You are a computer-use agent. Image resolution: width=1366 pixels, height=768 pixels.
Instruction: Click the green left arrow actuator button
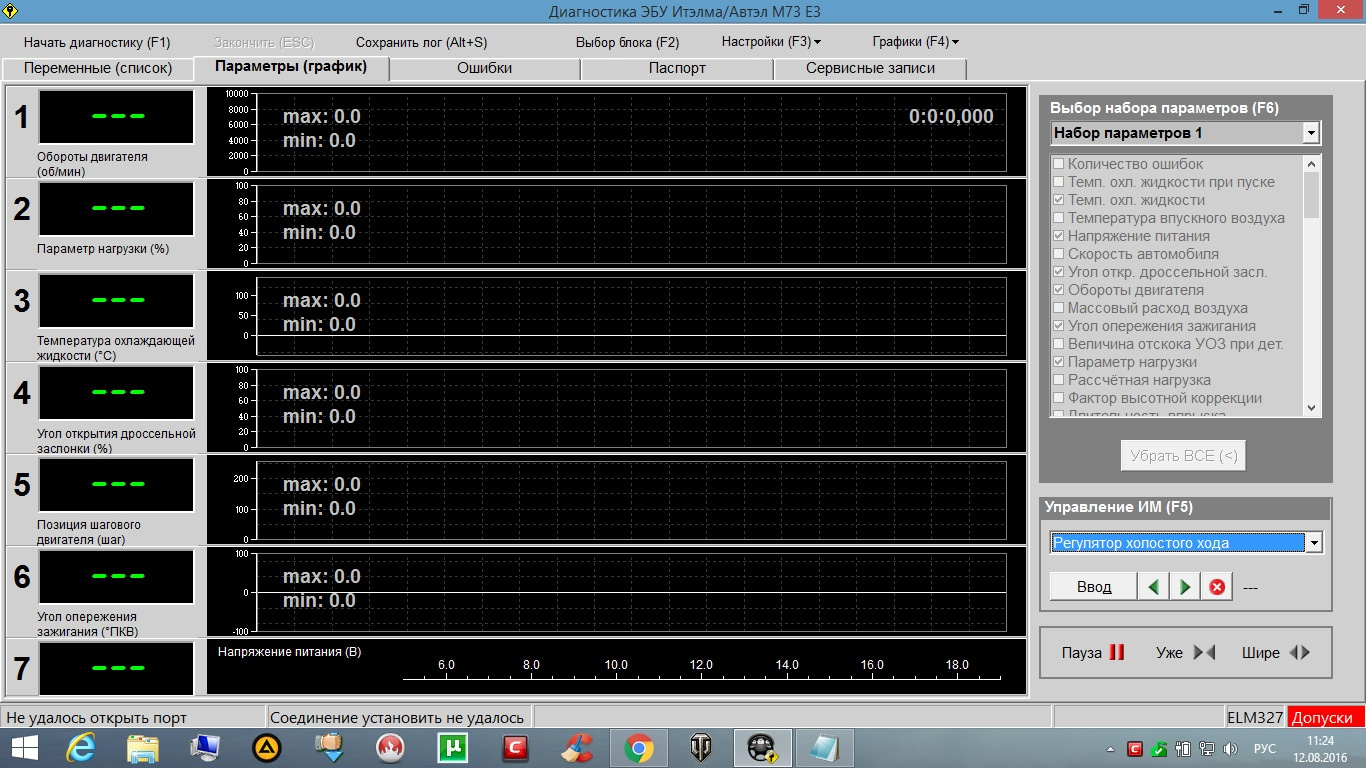tap(1153, 587)
